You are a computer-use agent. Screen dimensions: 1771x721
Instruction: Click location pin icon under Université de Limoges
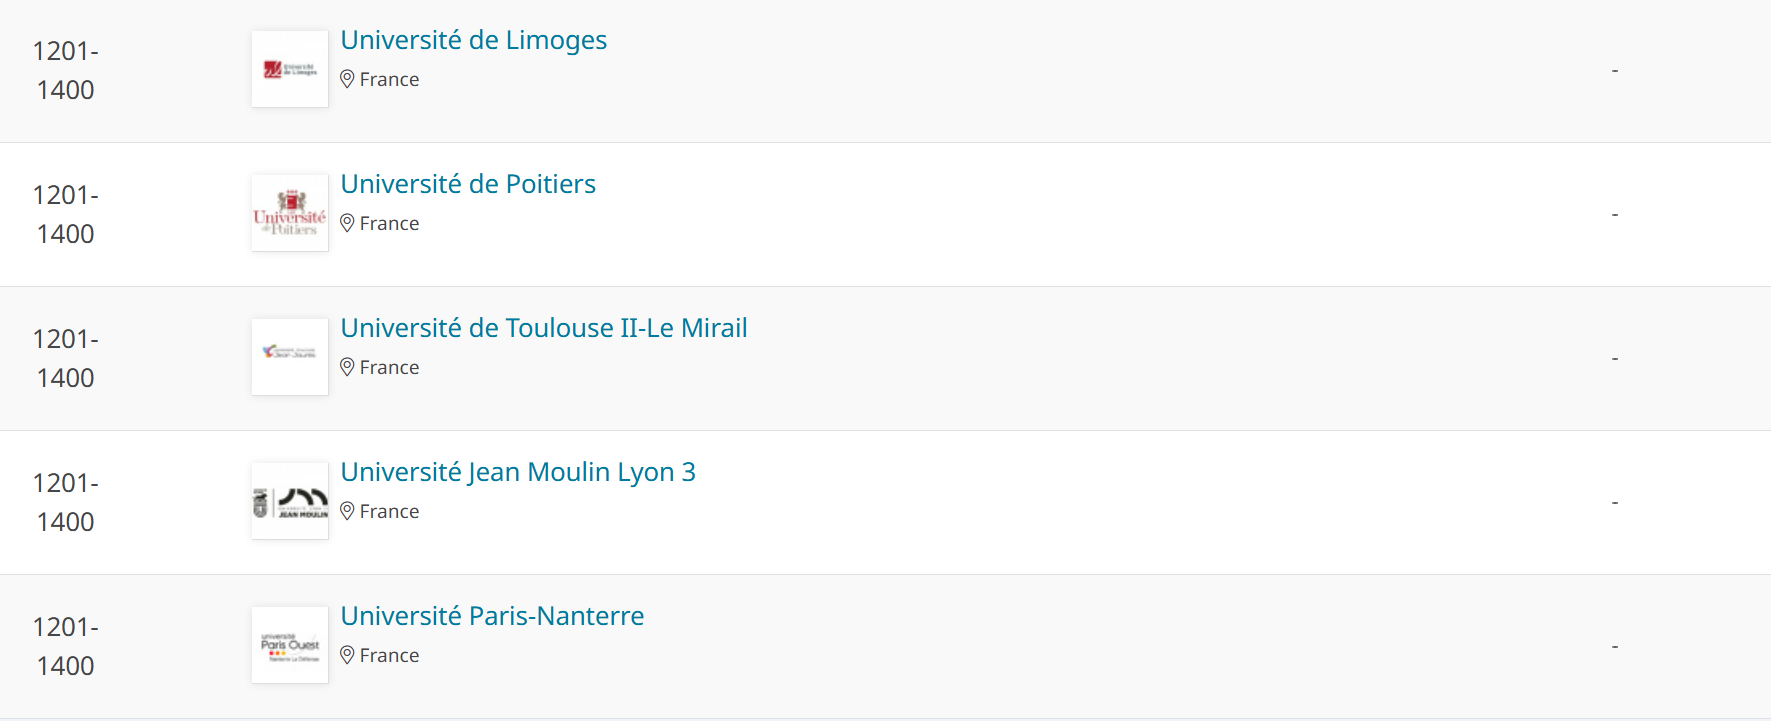coord(347,79)
